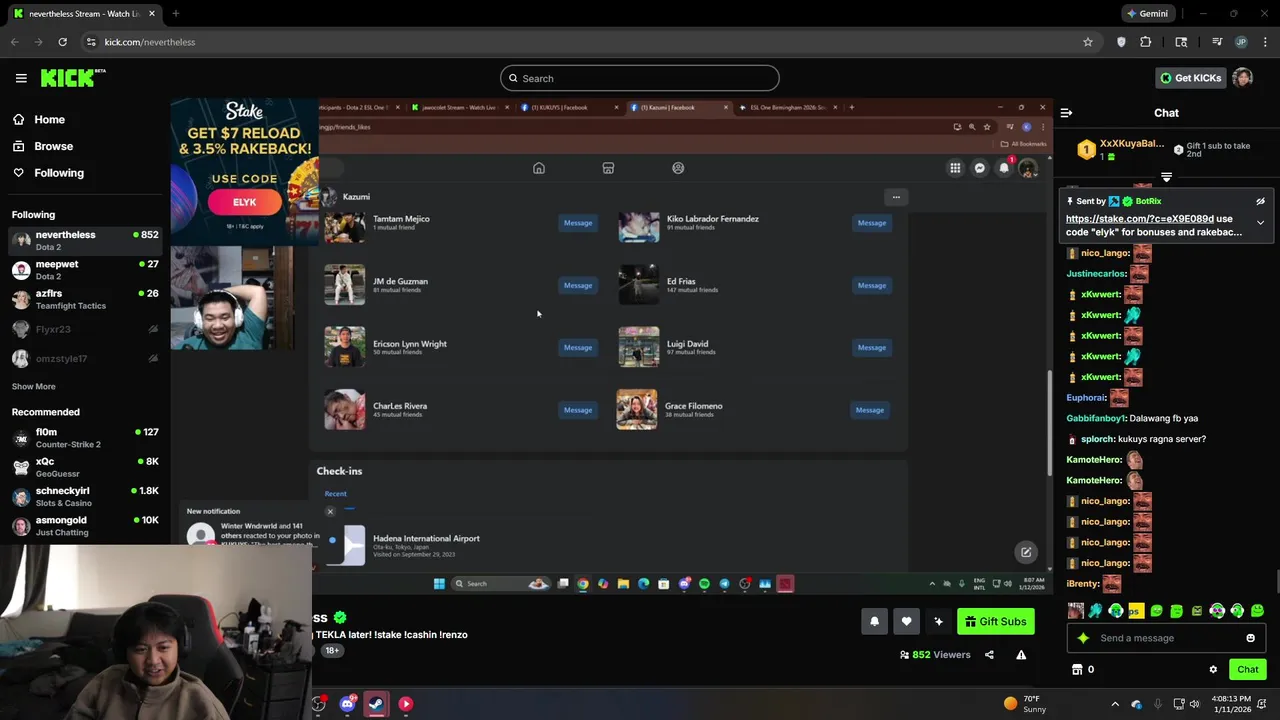The width and height of the screenshot is (1280, 720).
Task: Message Kiko Labrador Fernandez in stream
Action: coord(871,223)
